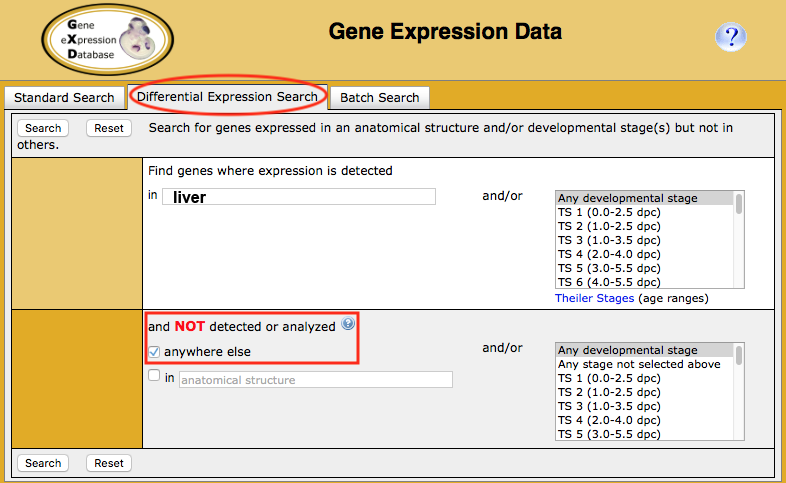Screen dimensions: 786x483
Task: Select Any developmental stage in lower list
Action: [644, 350]
